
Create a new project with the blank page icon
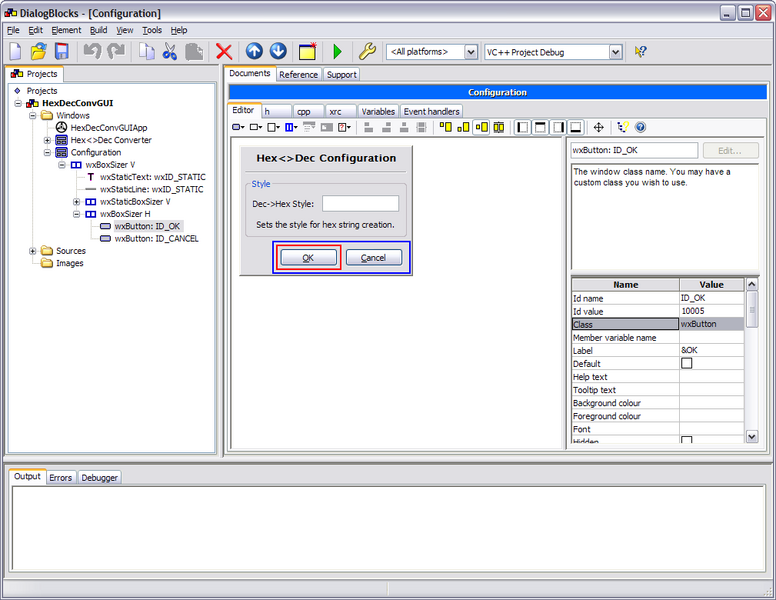pyautogui.click(x=15, y=51)
